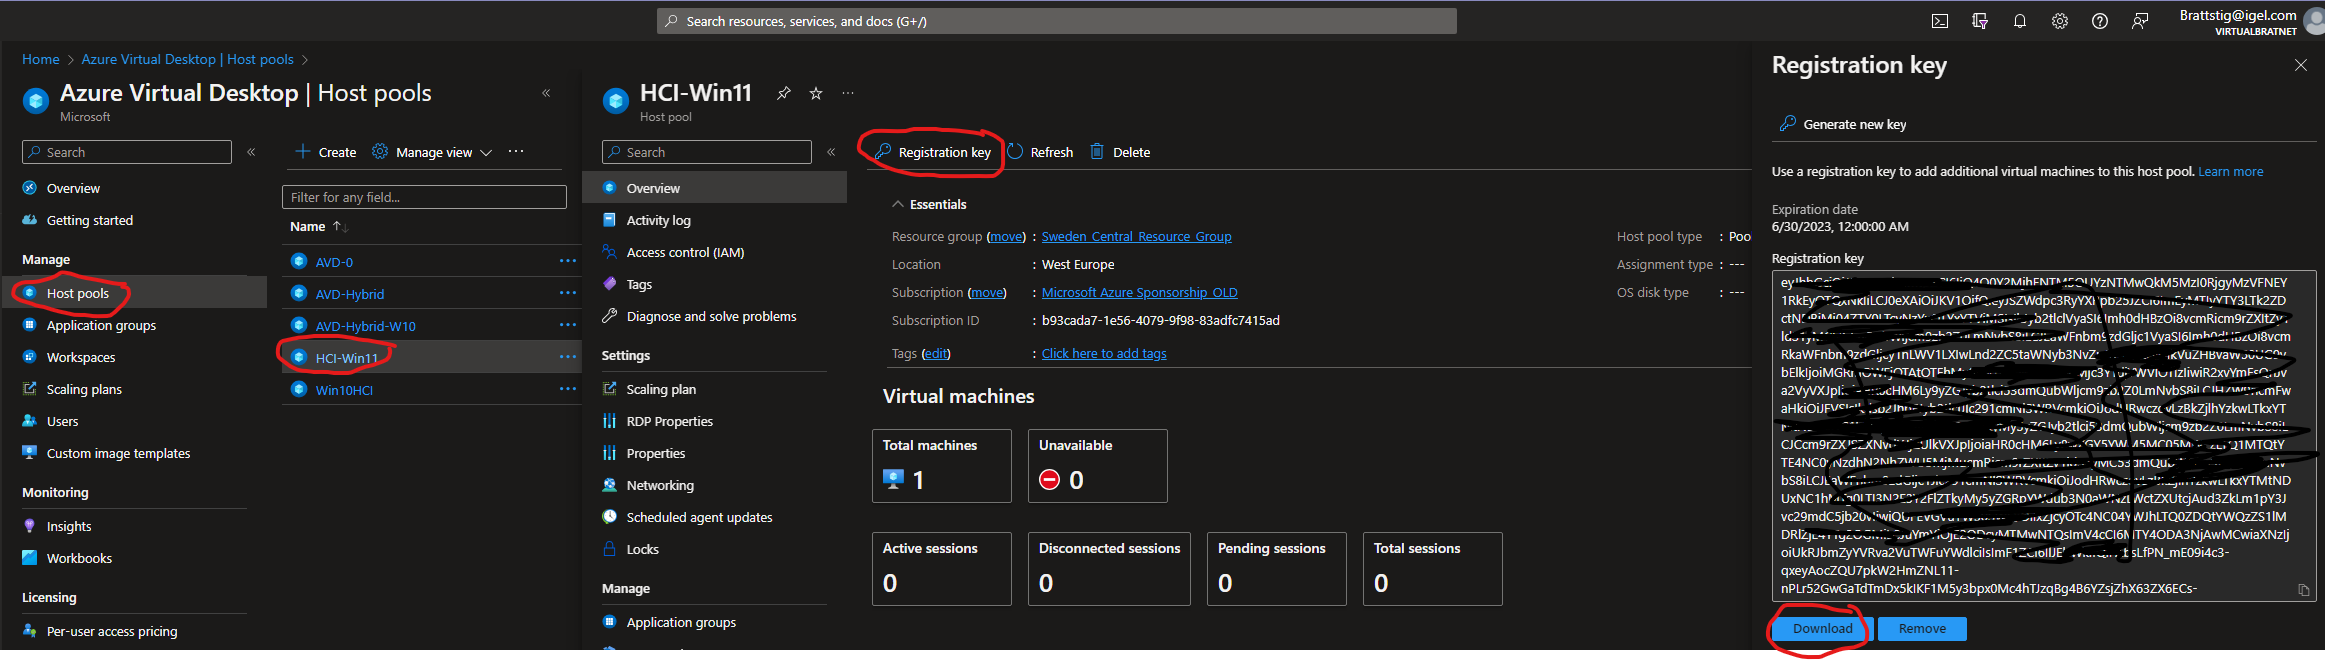Open Microsoft Azure Sponsorship_OLD subscription link
This screenshot has height=660, width=2325.
click(1139, 293)
